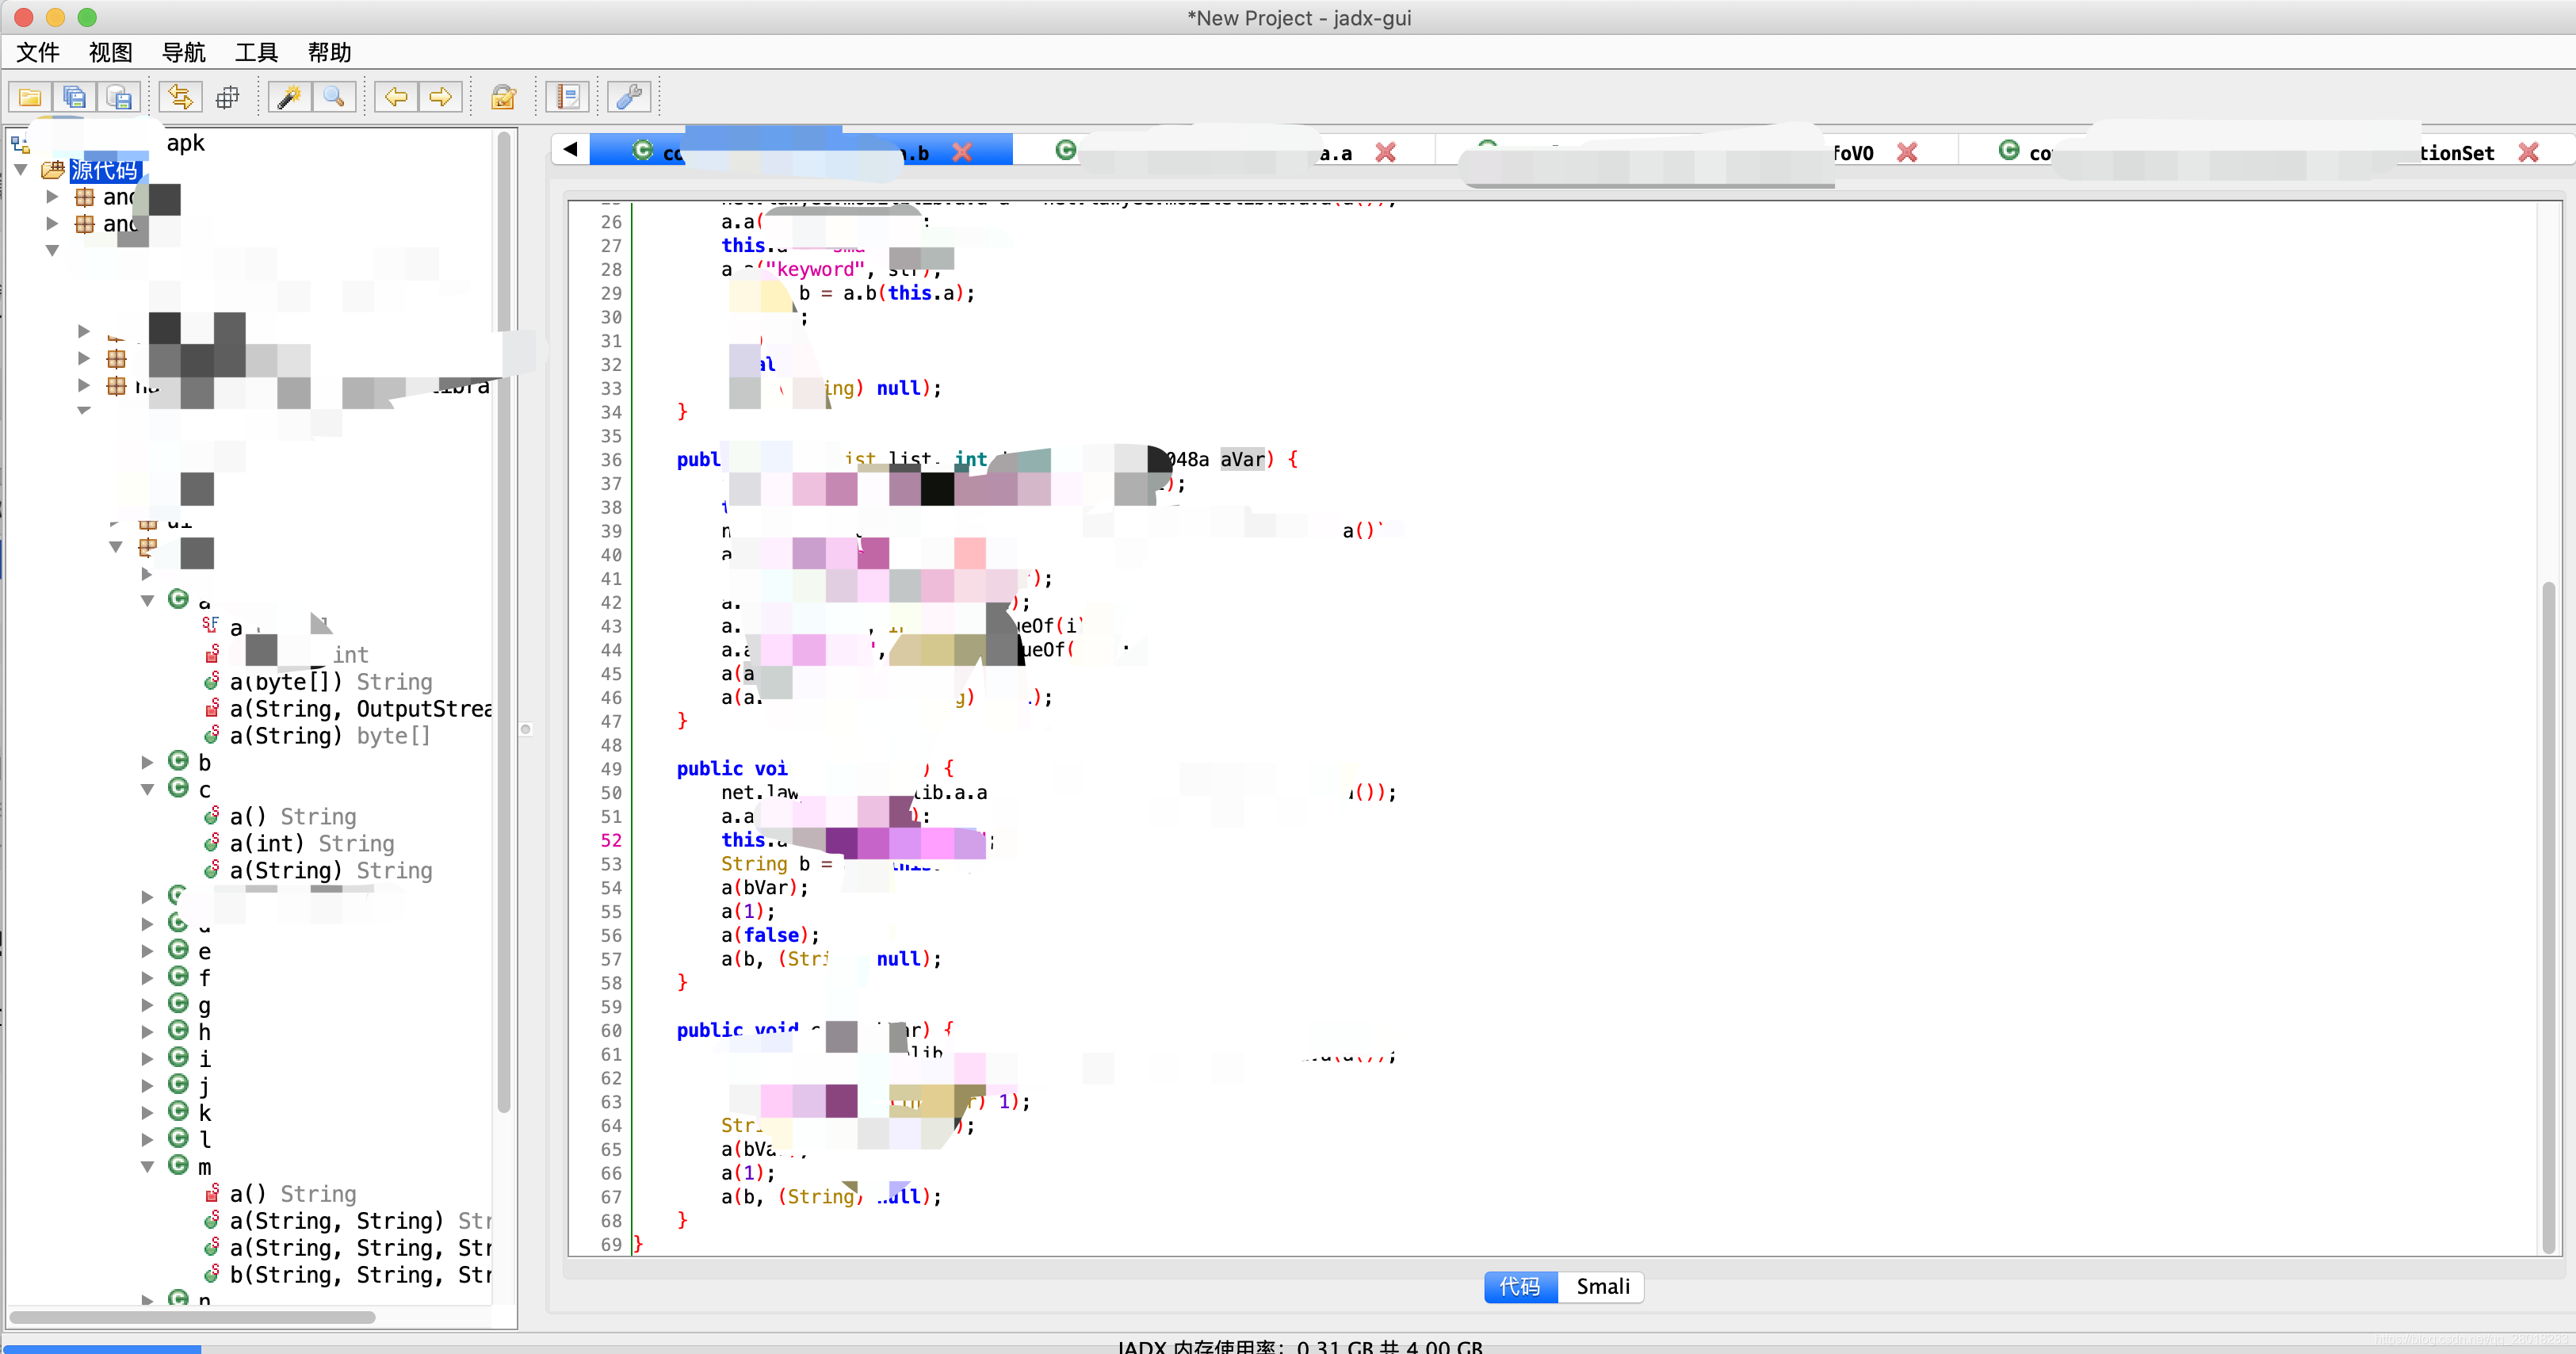Viewport: 2576px width, 1354px height.
Task: Click the save all icon in toolbar
Action: (74, 97)
